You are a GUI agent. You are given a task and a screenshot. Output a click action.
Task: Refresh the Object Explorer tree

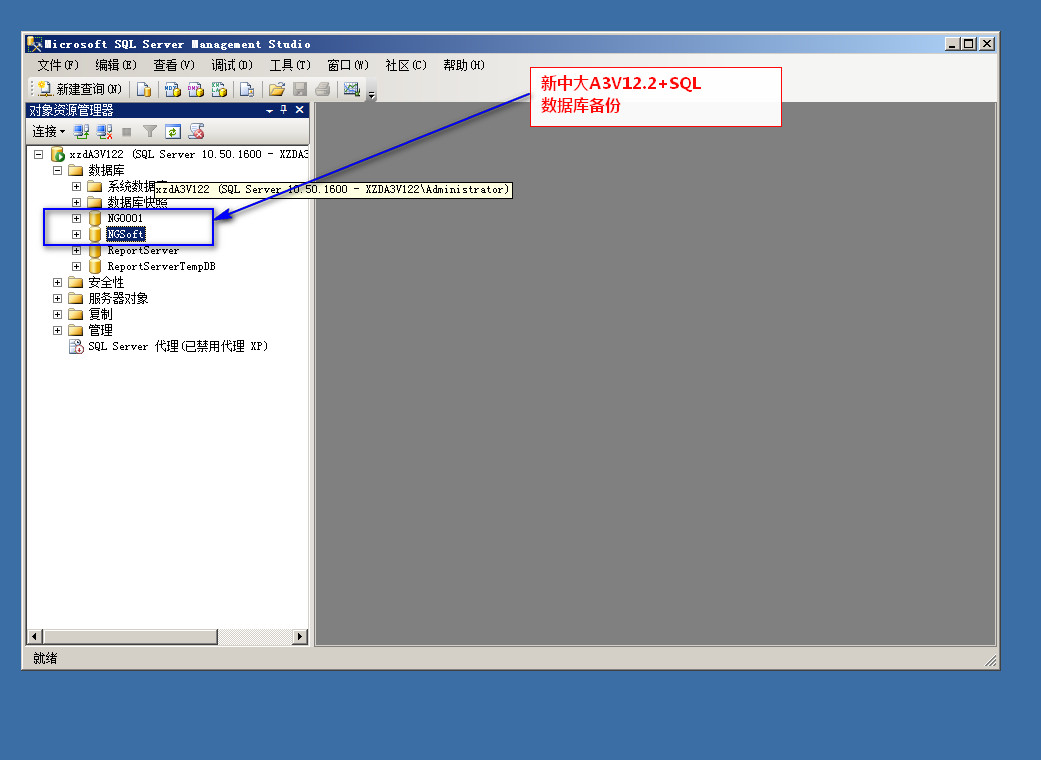pyautogui.click(x=172, y=131)
